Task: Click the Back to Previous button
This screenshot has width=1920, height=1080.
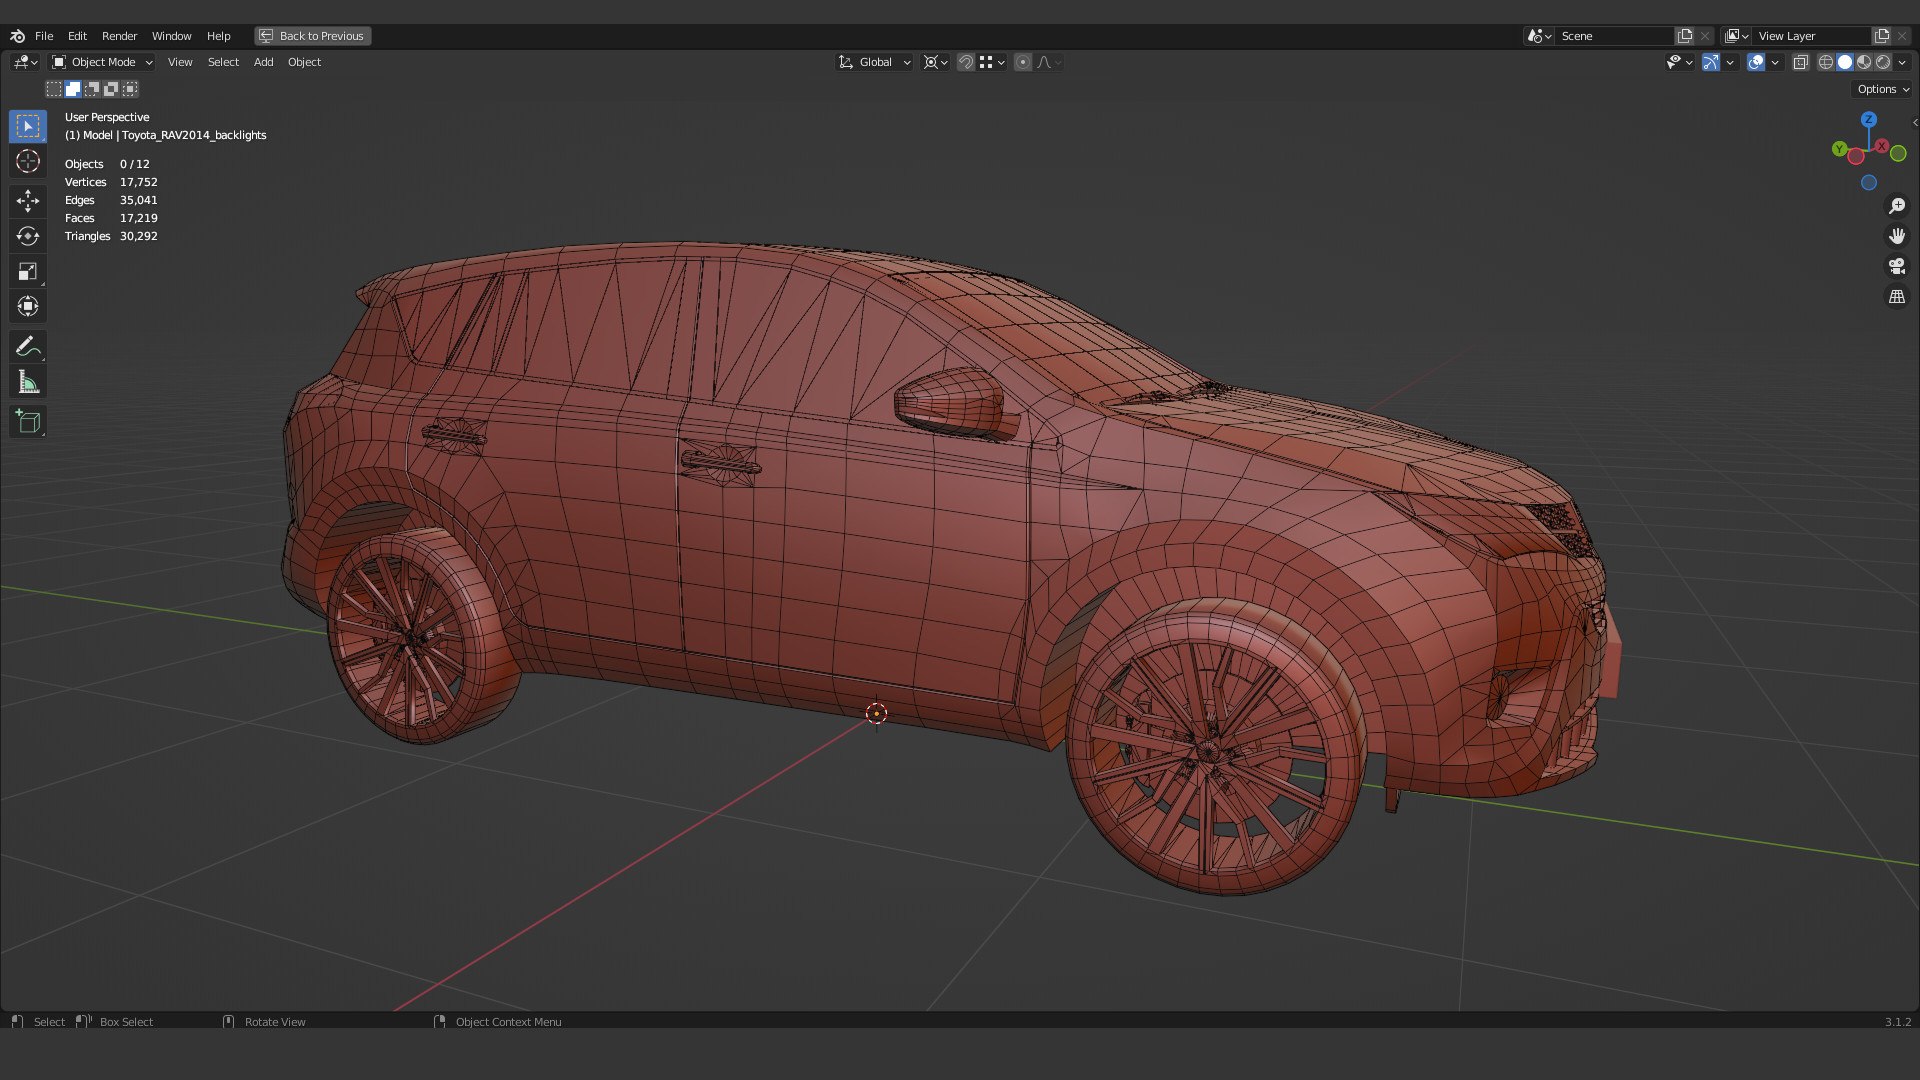Action: click(x=312, y=36)
